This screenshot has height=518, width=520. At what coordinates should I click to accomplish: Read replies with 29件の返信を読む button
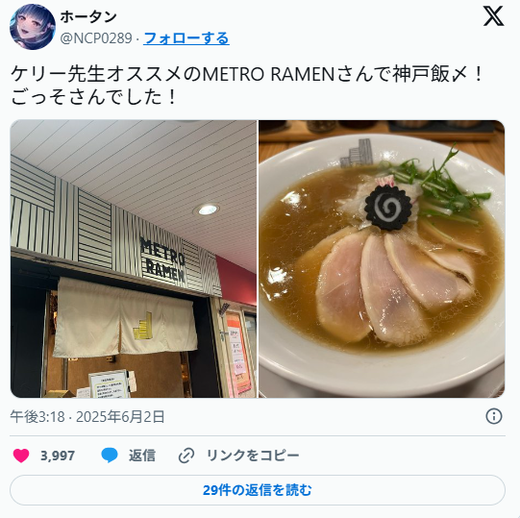pyautogui.click(x=257, y=490)
